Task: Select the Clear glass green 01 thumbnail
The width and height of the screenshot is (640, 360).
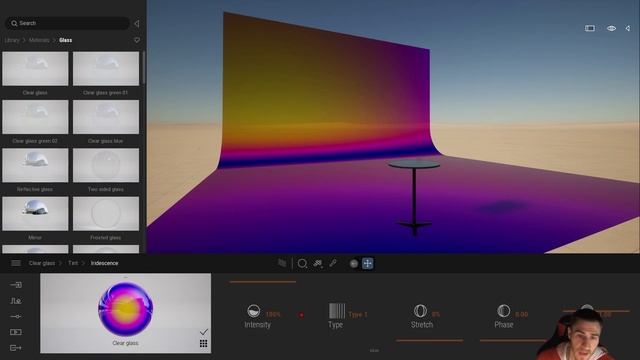Action: coord(106,69)
